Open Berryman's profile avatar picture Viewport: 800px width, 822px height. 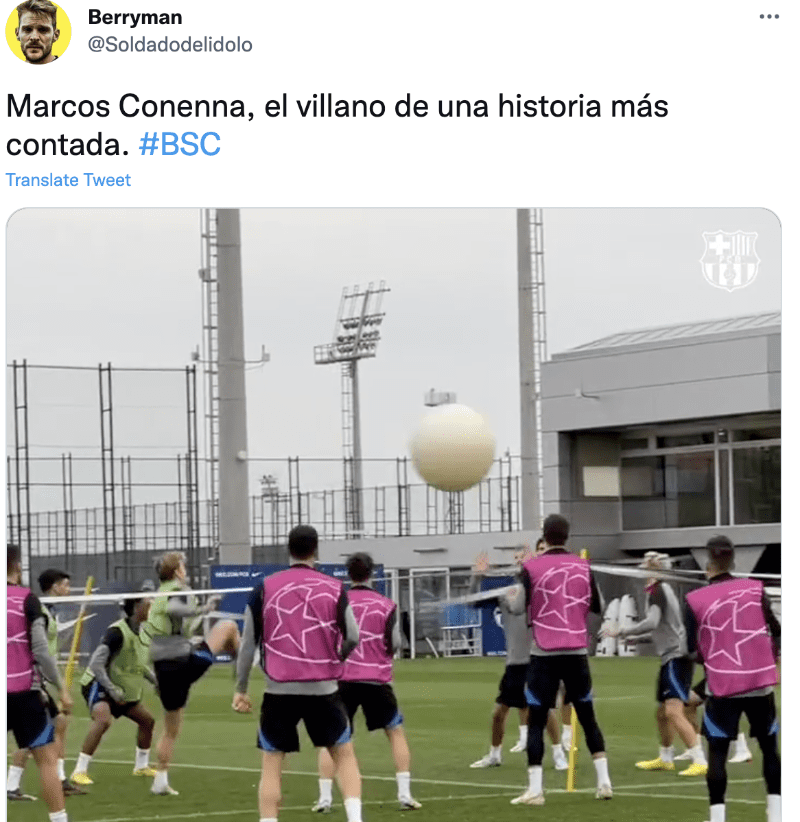point(38,31)
